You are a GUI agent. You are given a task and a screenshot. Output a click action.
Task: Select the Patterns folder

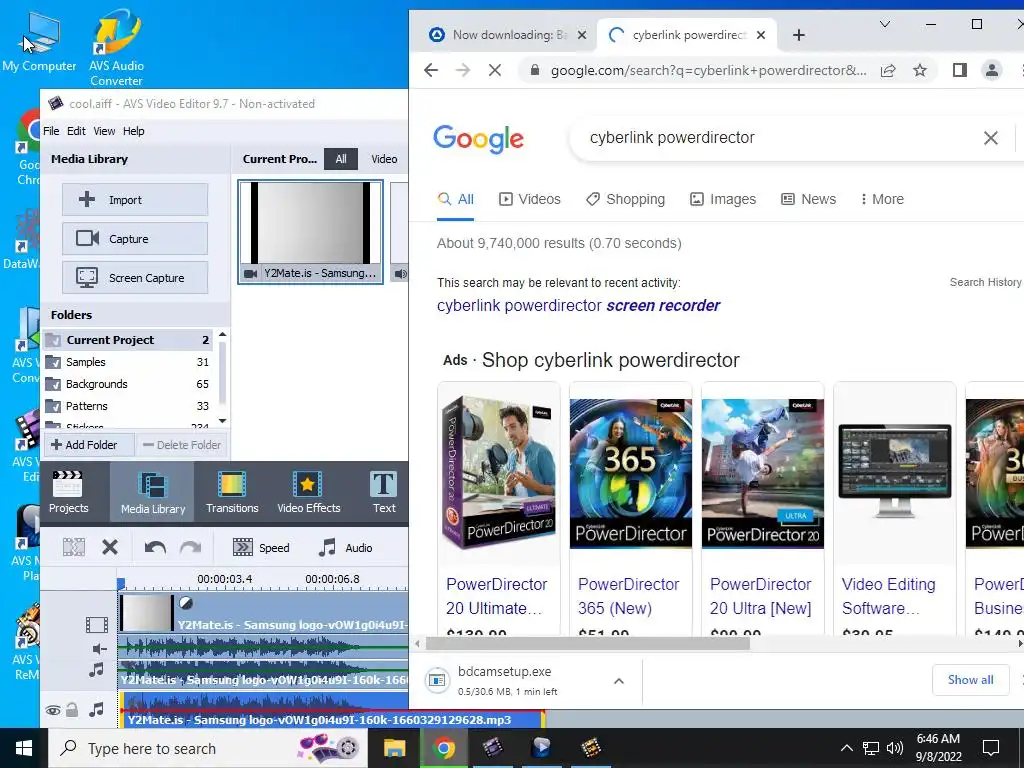click(129, 406)
